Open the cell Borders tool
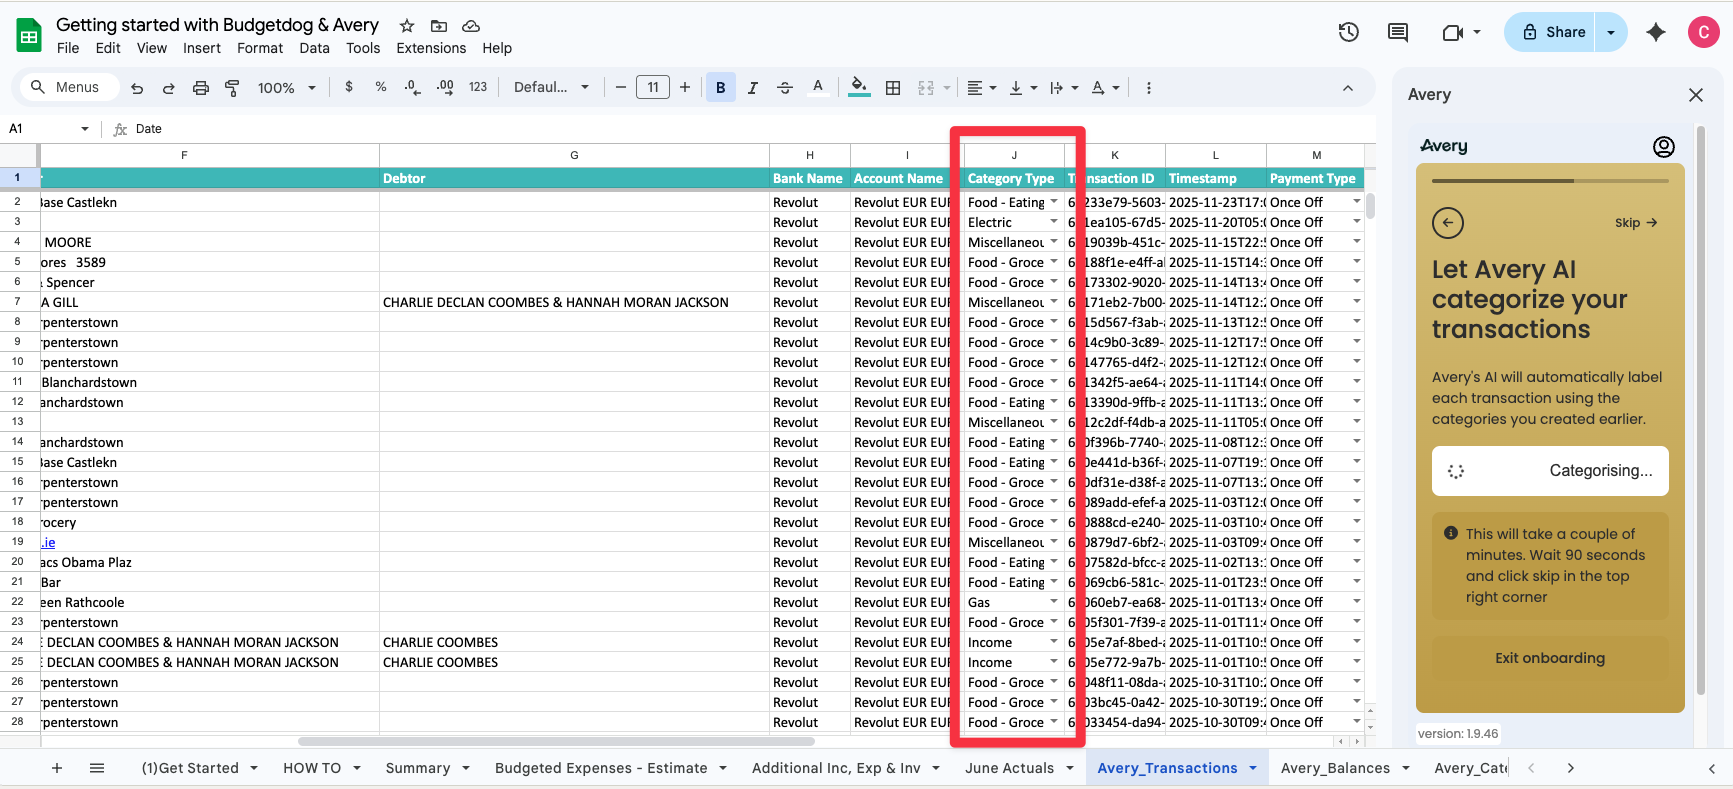Image resolution: width=1733 pixels, height=789 pixels. (x=893, y=88)
